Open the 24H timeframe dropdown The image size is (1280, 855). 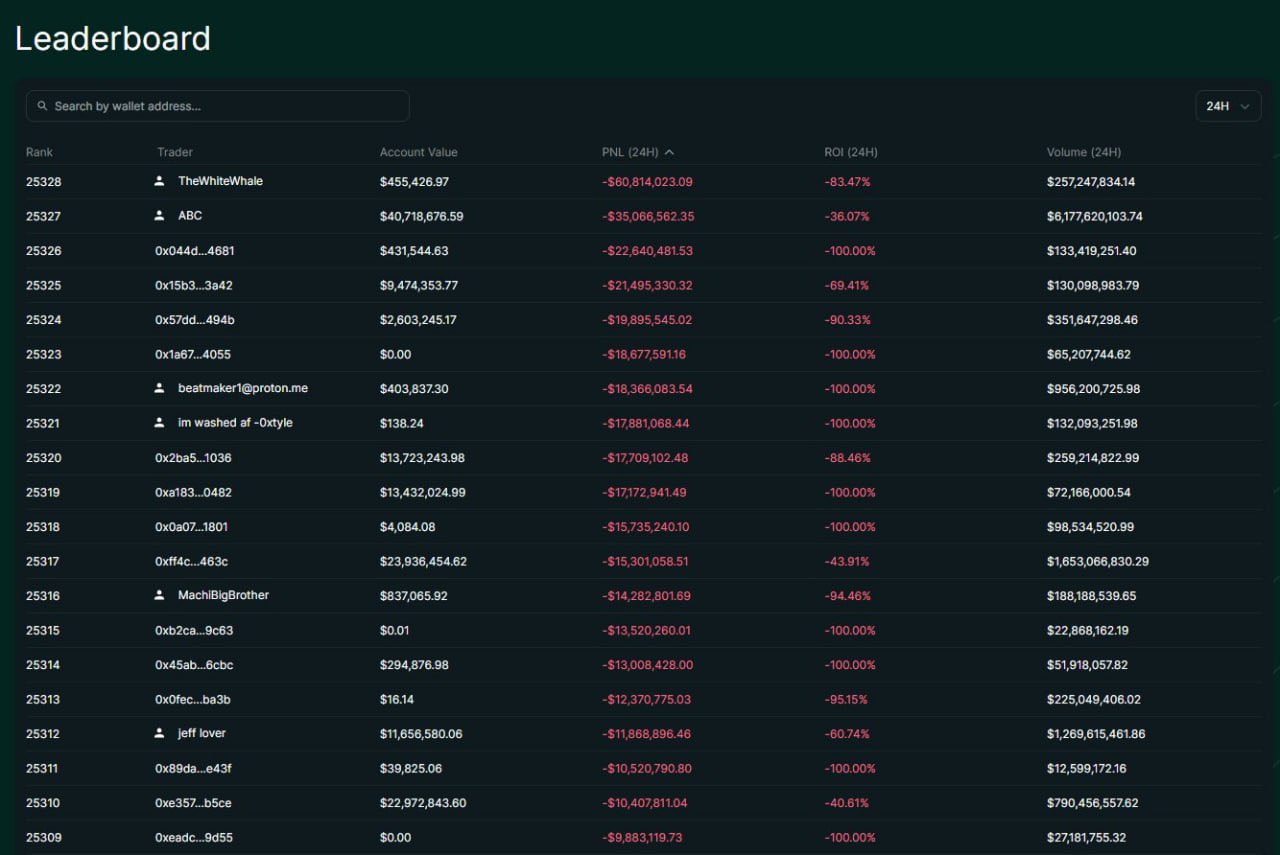tap(1228, 106)
